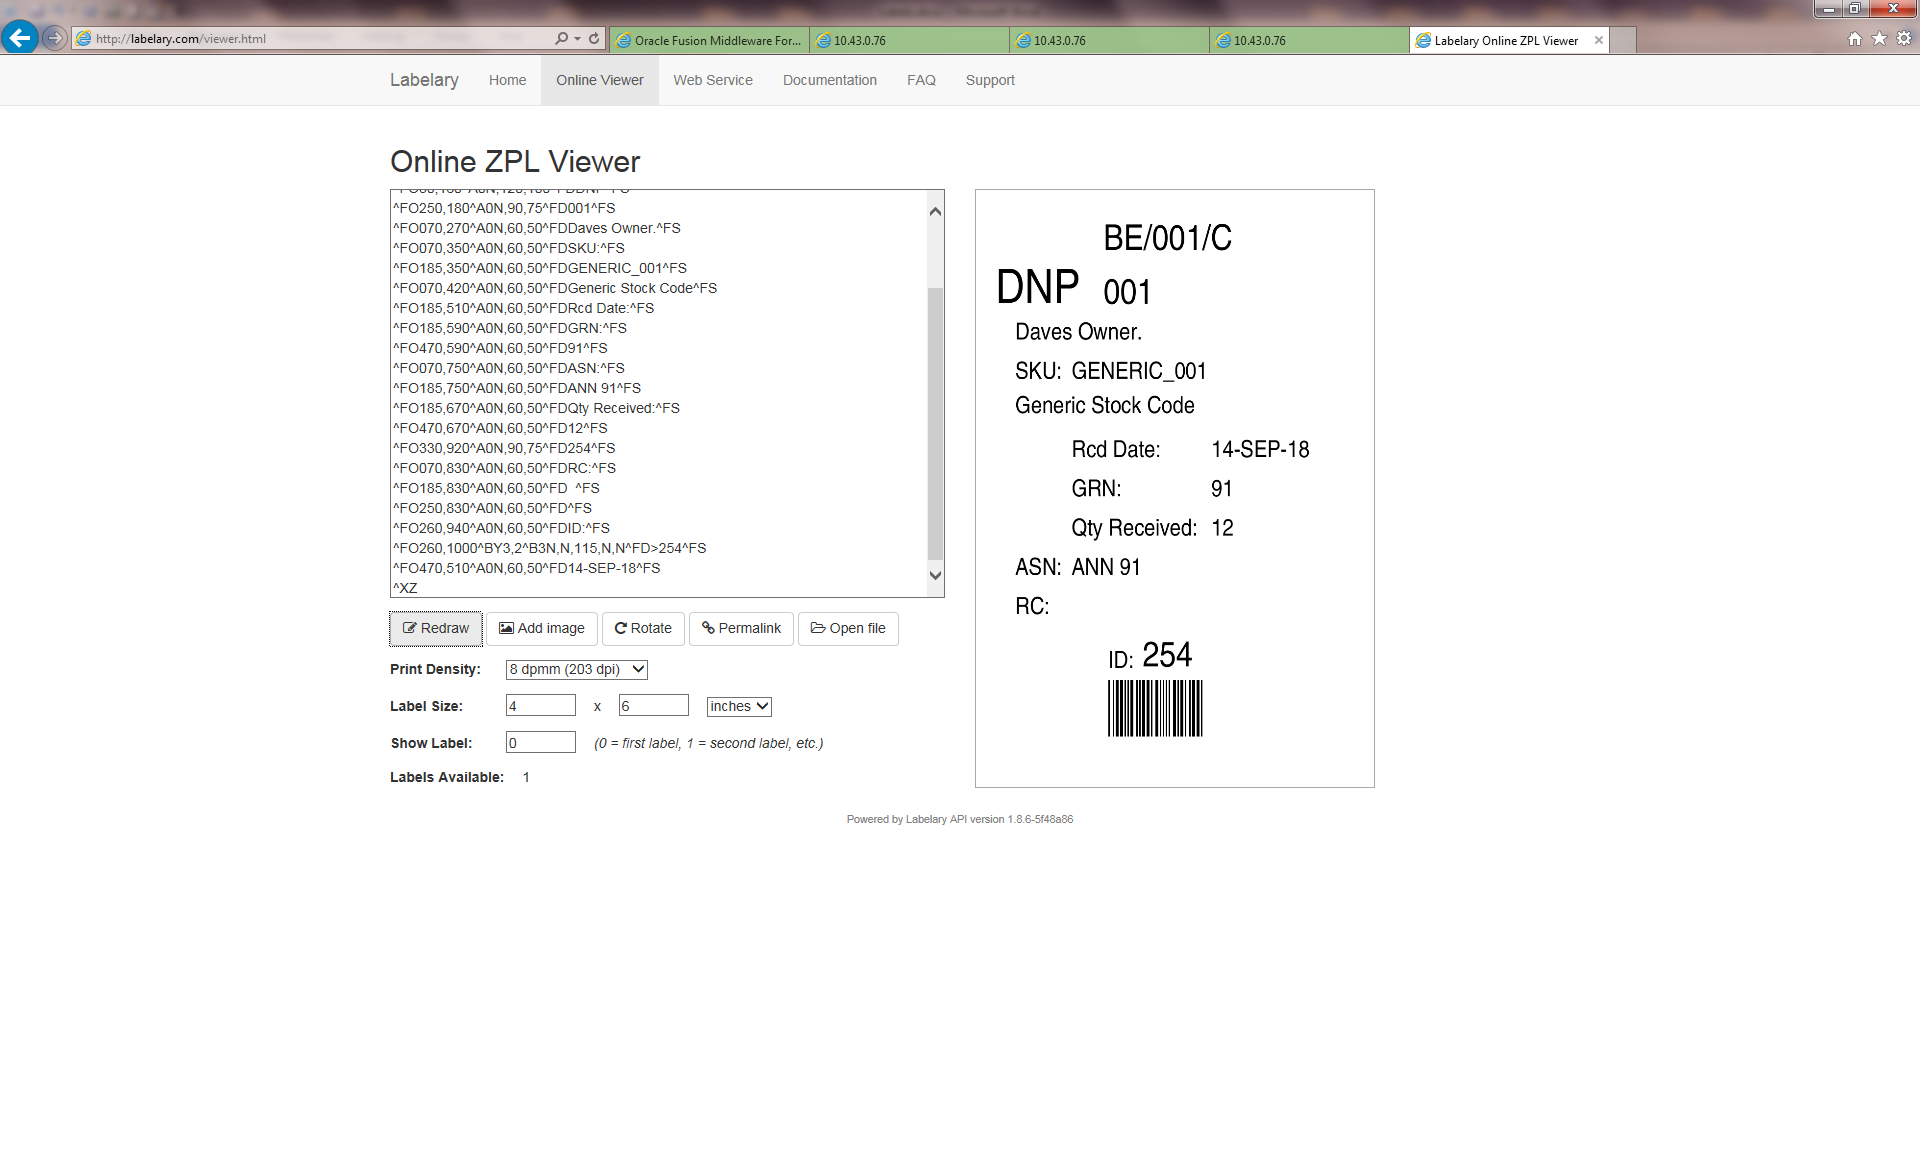Screen dimensions: 1920x1160
Task: Click the Rotate button
Action: [x=643, y=628]
